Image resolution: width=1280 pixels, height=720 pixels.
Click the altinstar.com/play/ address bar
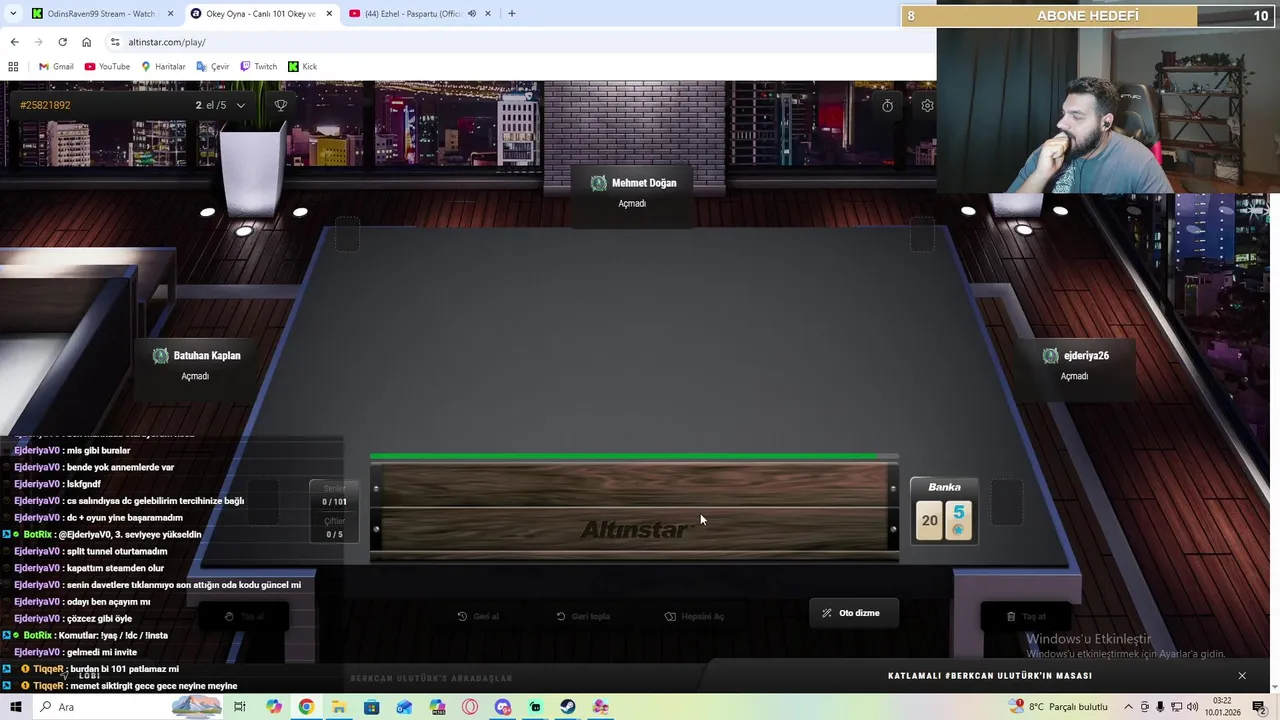click(x=520, y=42)
